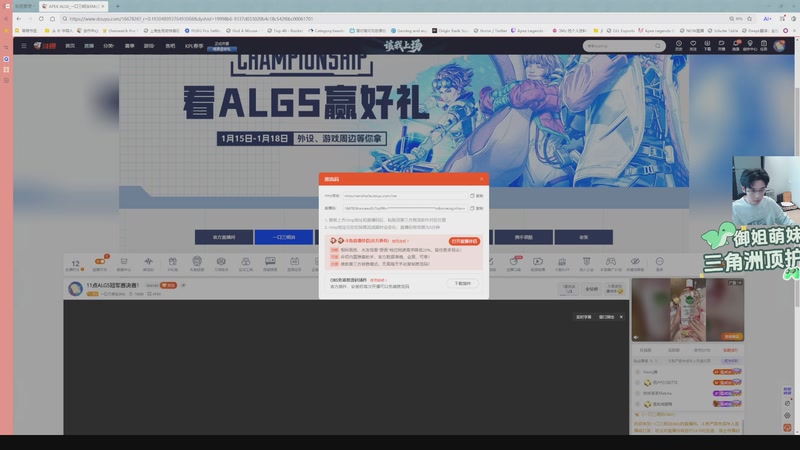Close the orange stream-code dialog
This screenshot has height=450, width=800.
coord(481,179)
